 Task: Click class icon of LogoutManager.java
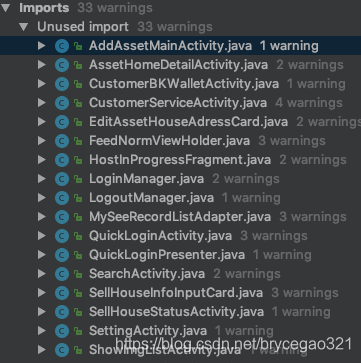click(x=62, y=198)
